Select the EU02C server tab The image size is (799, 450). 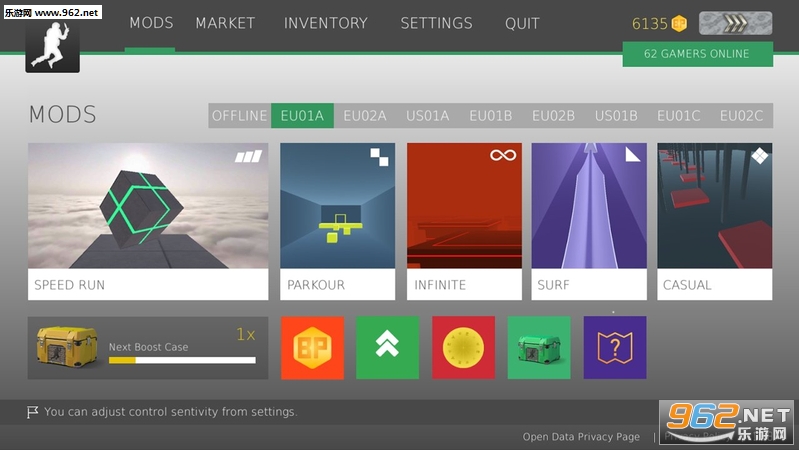pos(741,116)
